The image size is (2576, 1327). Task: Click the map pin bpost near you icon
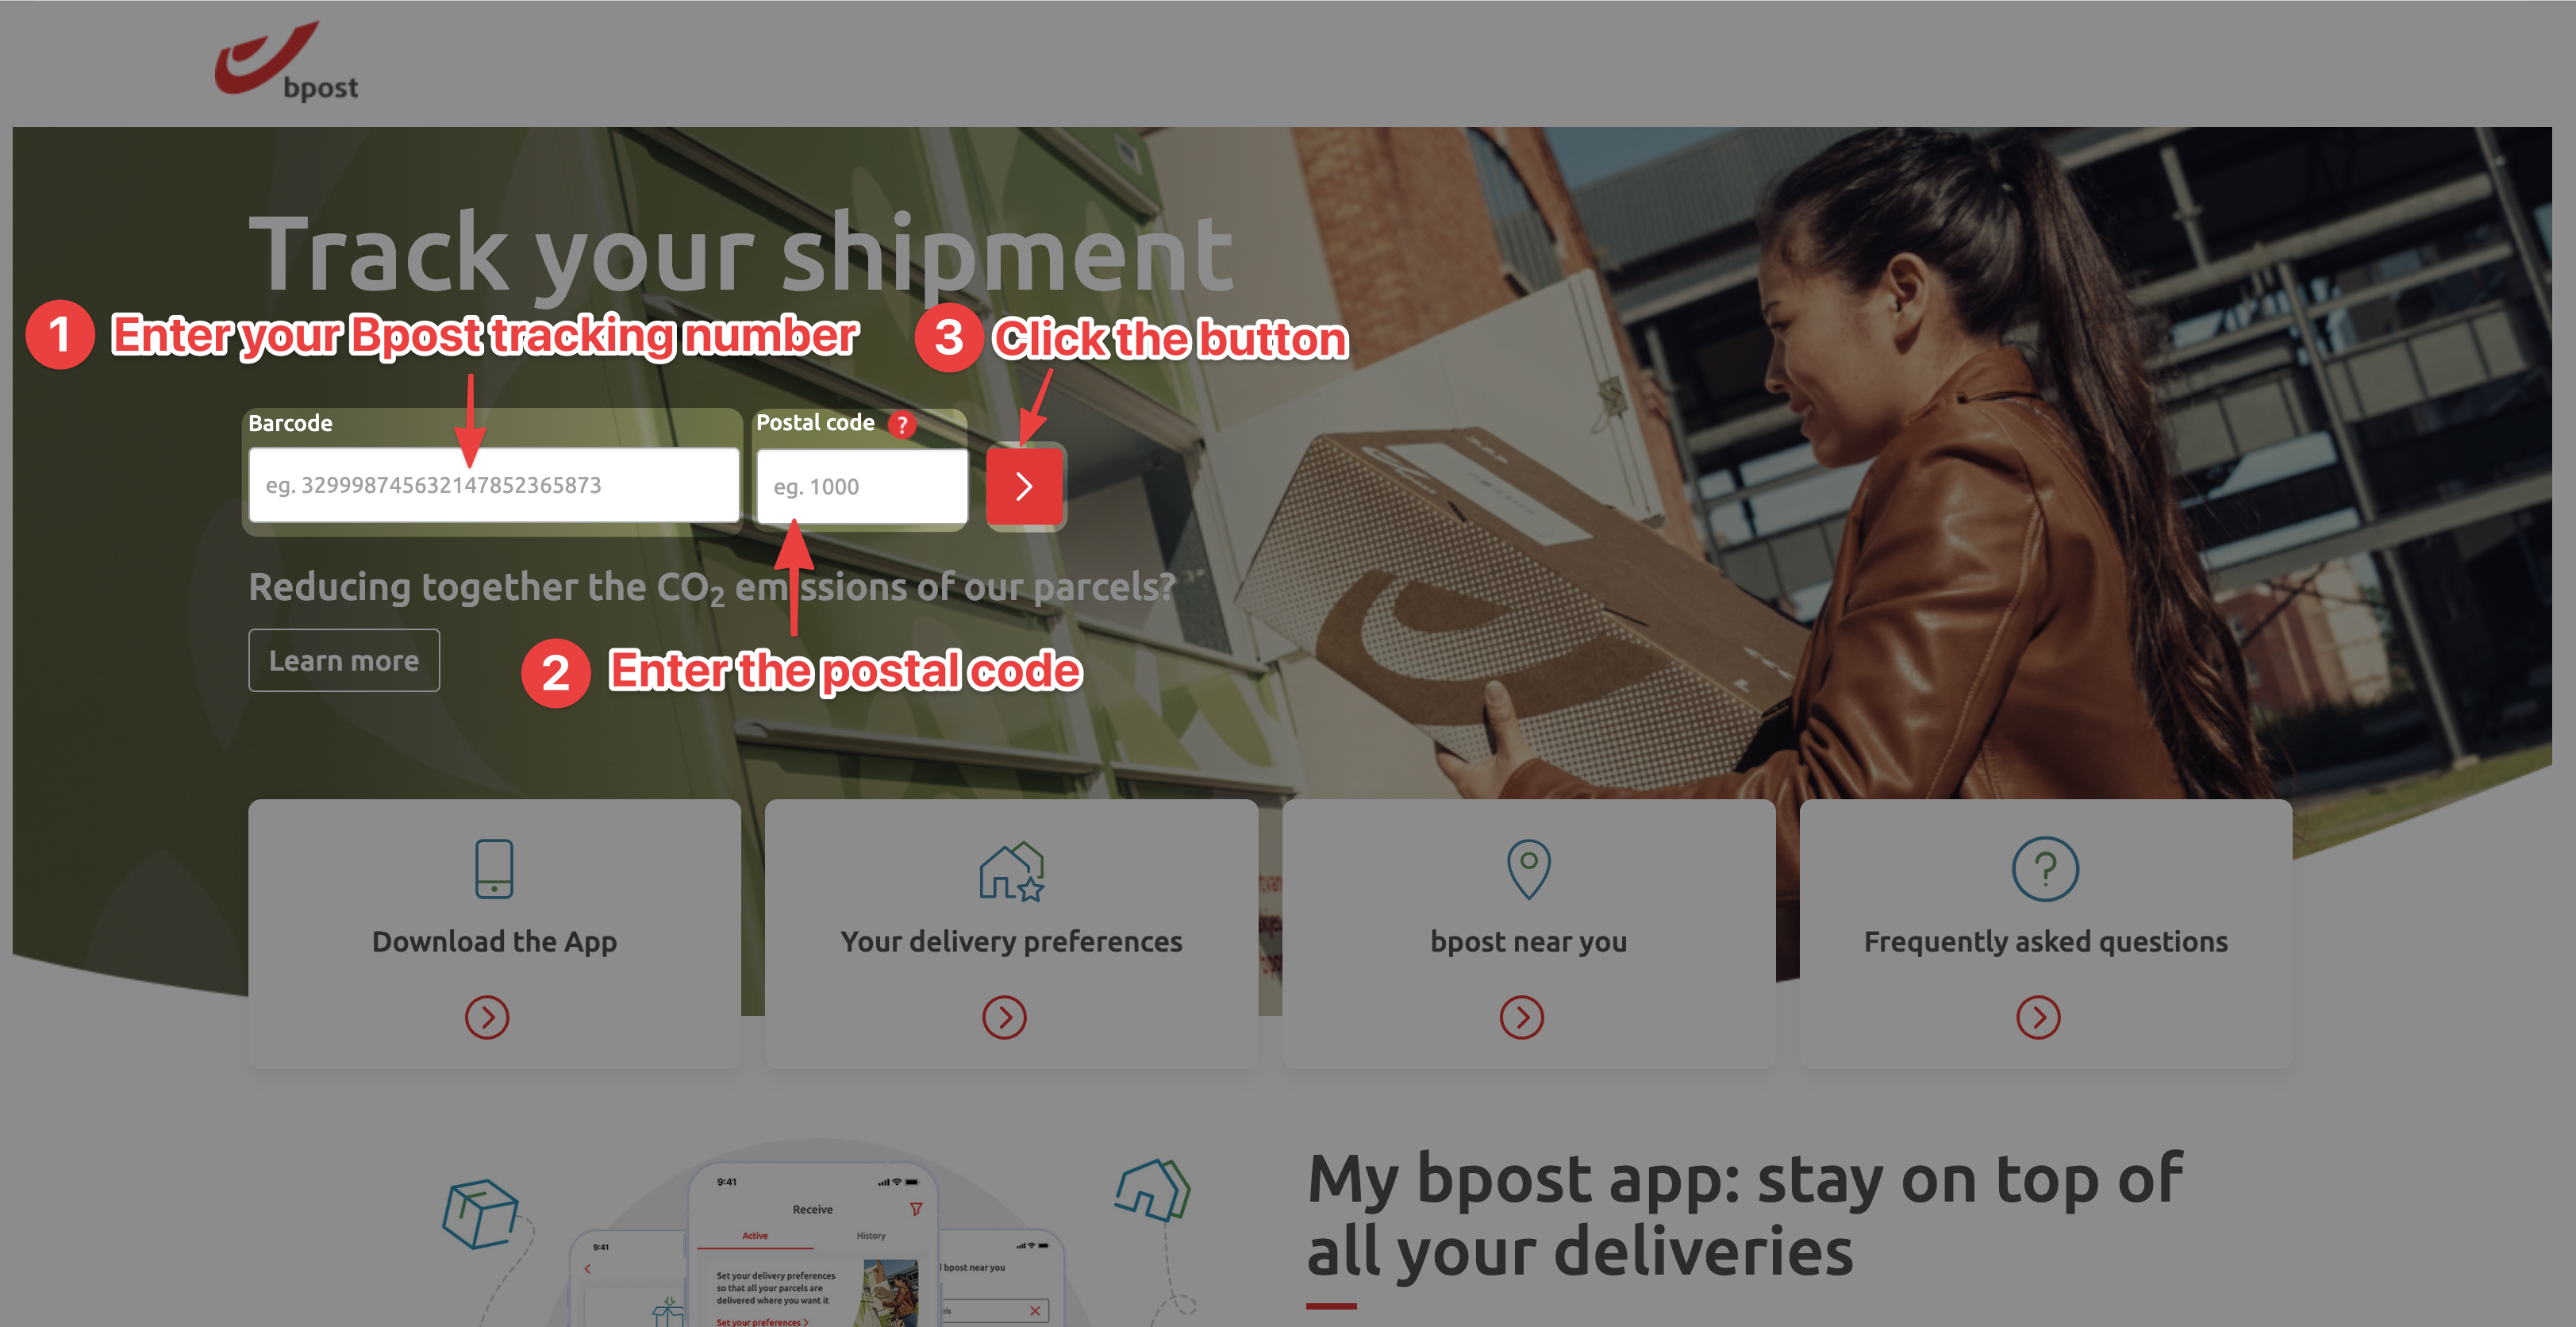tap(1528, 868)
